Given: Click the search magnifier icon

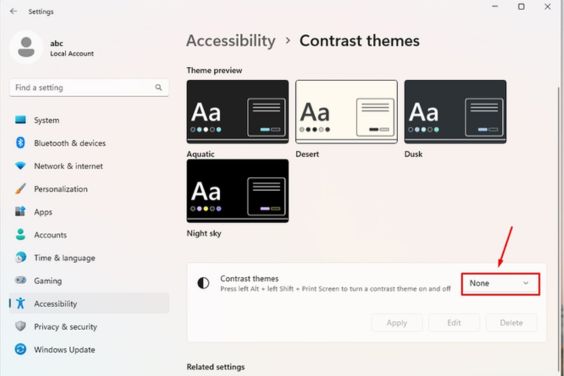Looking at the screenshot, I should (158, 87).
